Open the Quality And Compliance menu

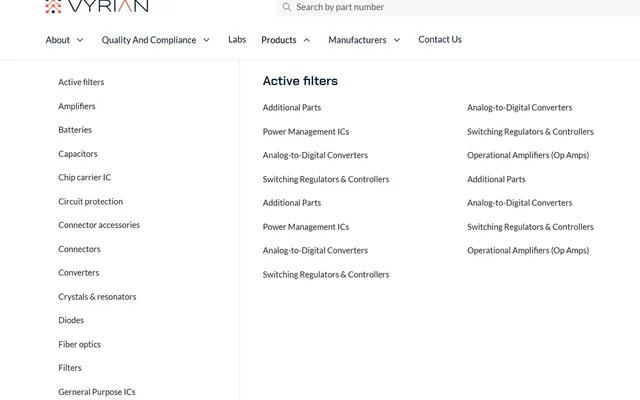149,40
